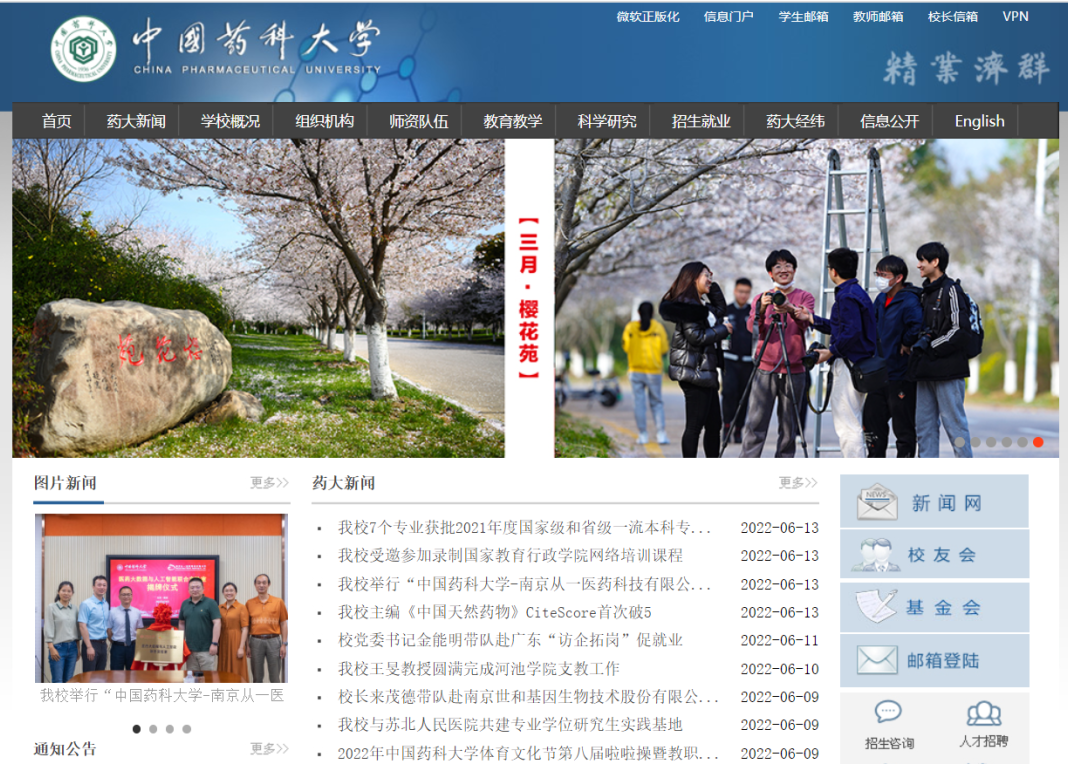
Task: Open the 教育教学 navigation menu
Action: click(513, 121)
